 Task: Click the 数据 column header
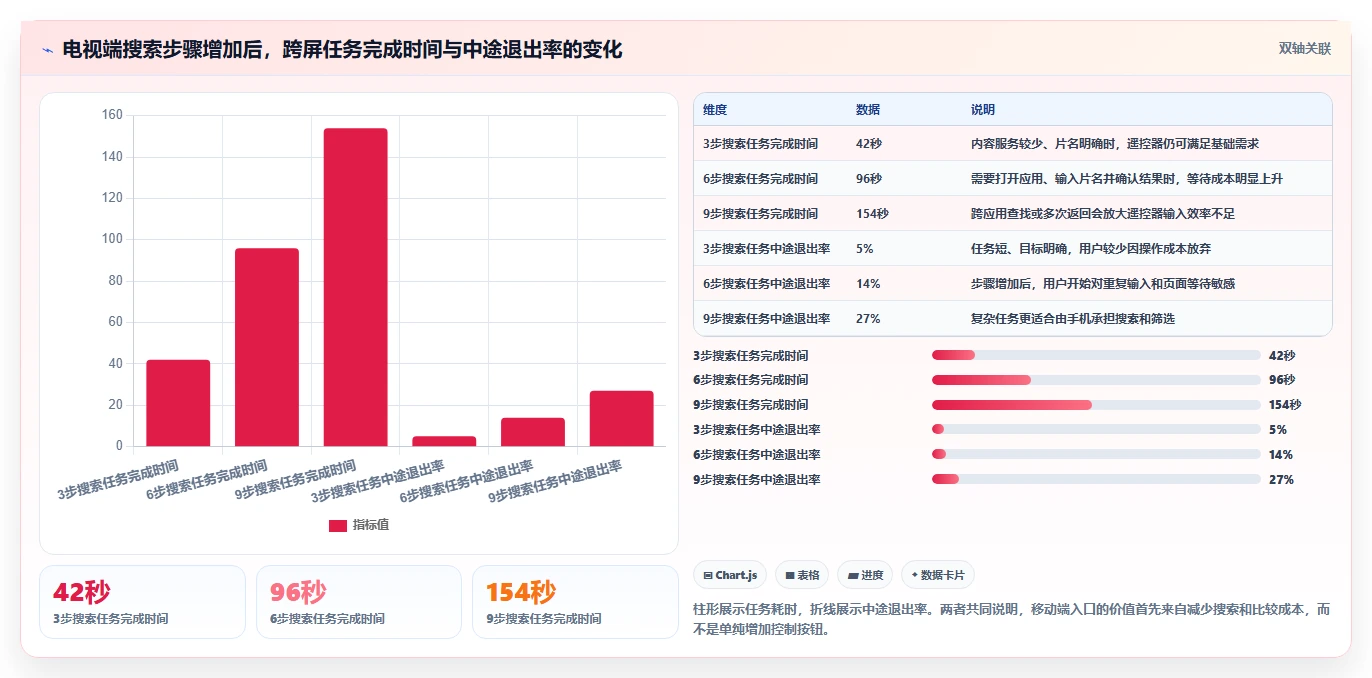click(868, 110)
